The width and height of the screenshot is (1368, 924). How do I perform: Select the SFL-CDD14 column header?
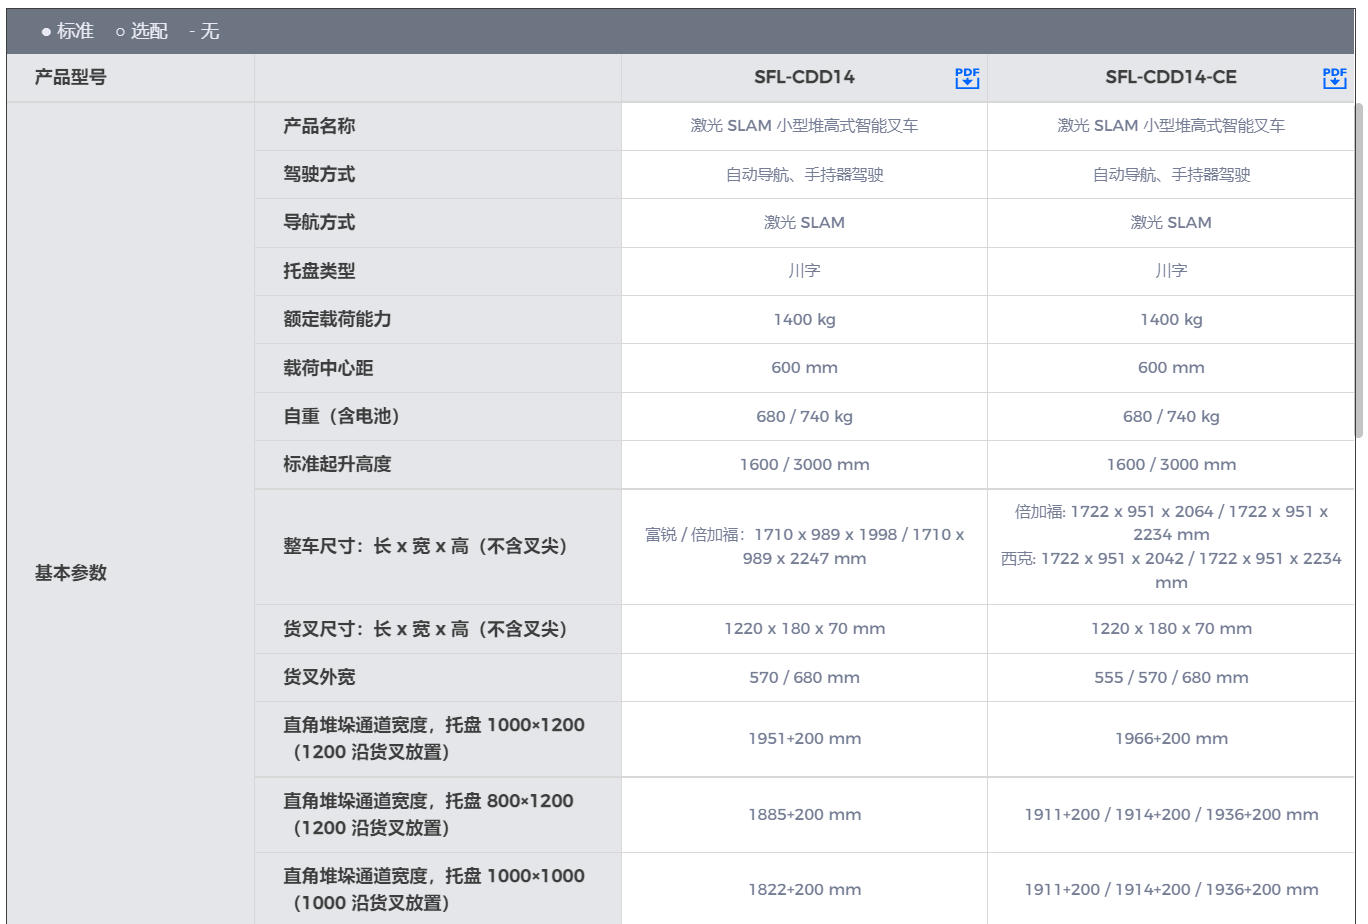coord(804,77)
